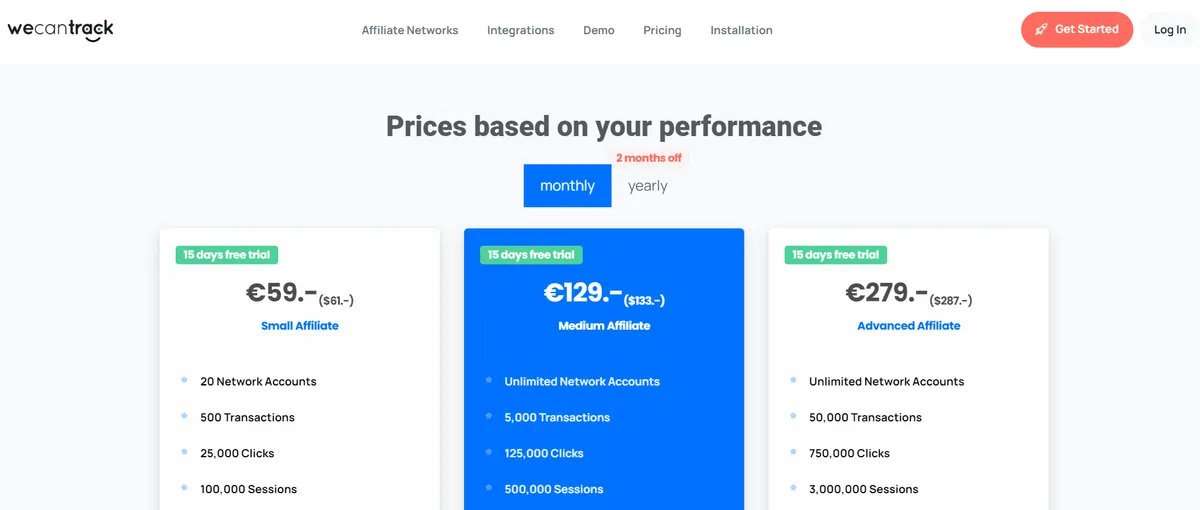
Task: Select the Advanced Affiliate plan link
Action: 908,326
